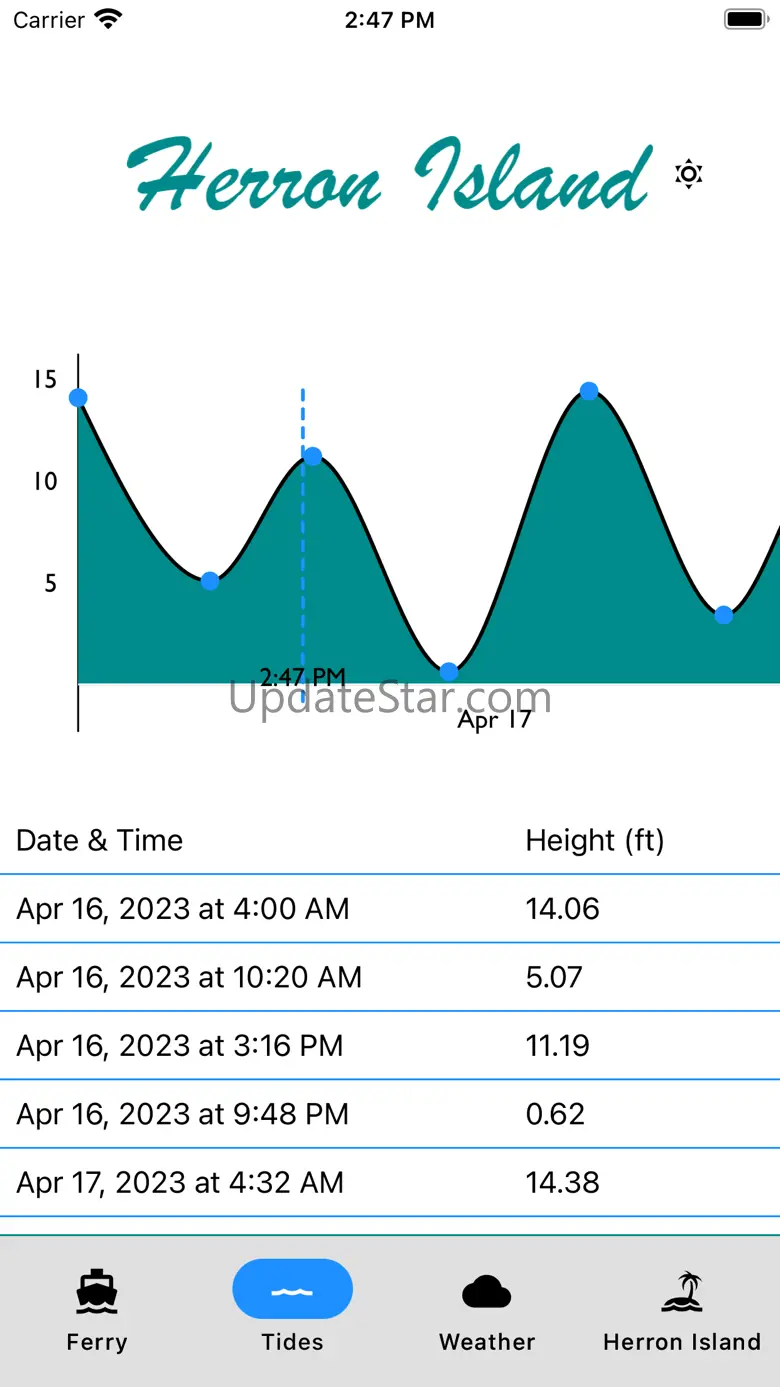This screenshot has height=1387, width=780.
Task: Tap the Herron Island title
Action: 390,175
